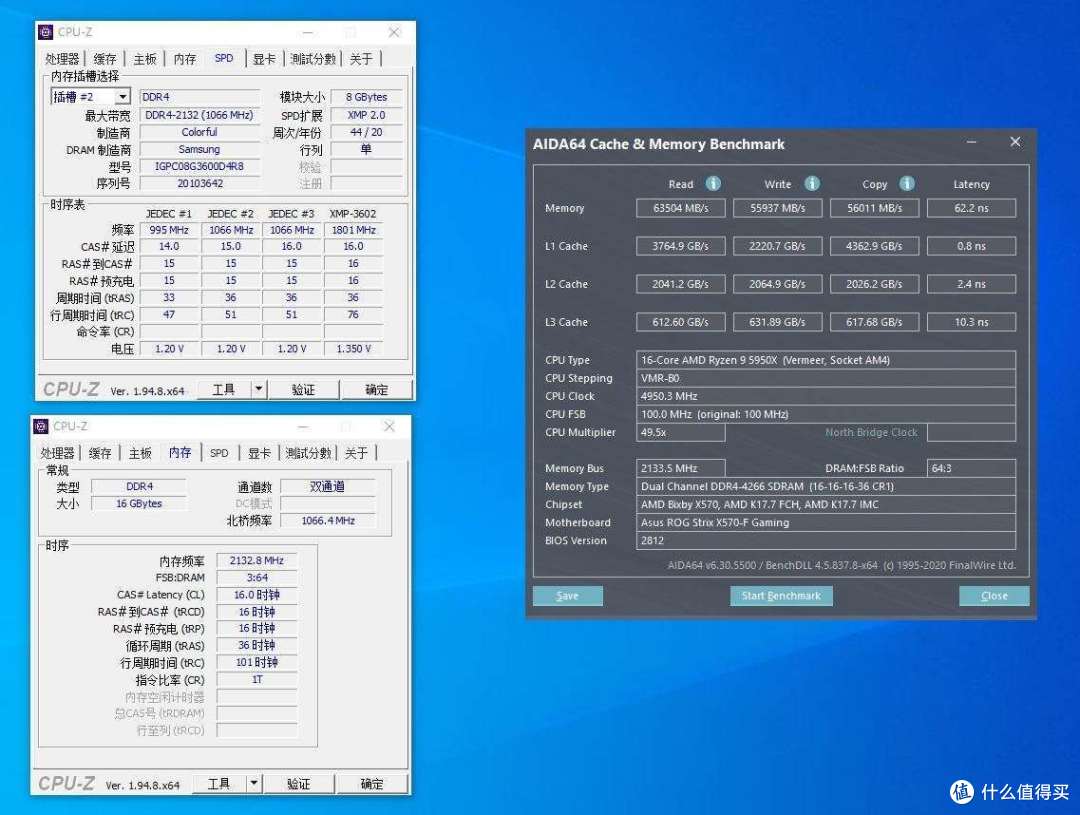This screenshot has height=815, width=1080.
Task: Switch to 处理器 tab in the upper CPU-Z window
Action: tap(62, 59)
